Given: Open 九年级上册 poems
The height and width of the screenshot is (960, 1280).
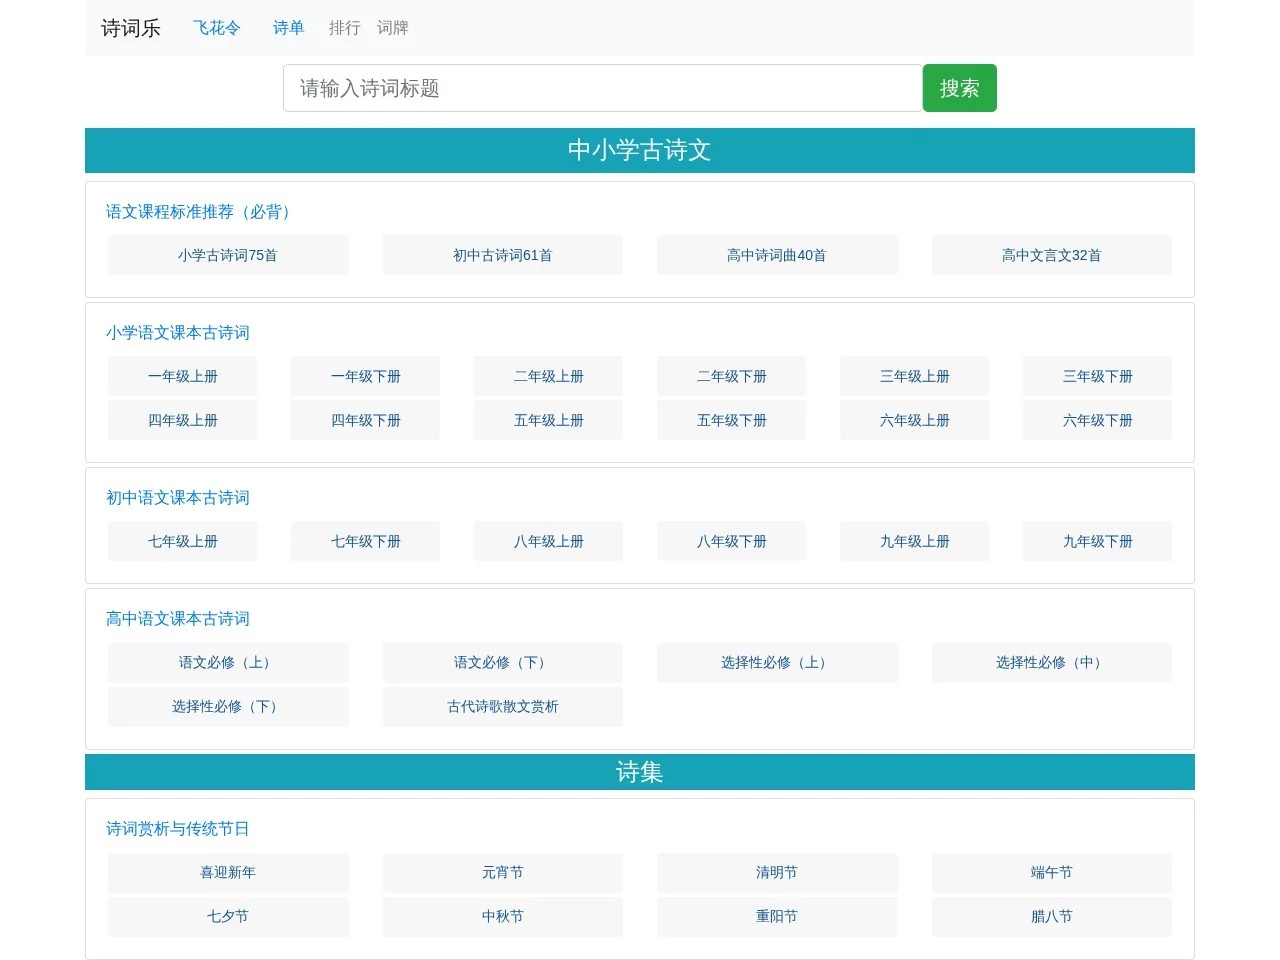Looking at the screenshot, I should tap(914, 541).
